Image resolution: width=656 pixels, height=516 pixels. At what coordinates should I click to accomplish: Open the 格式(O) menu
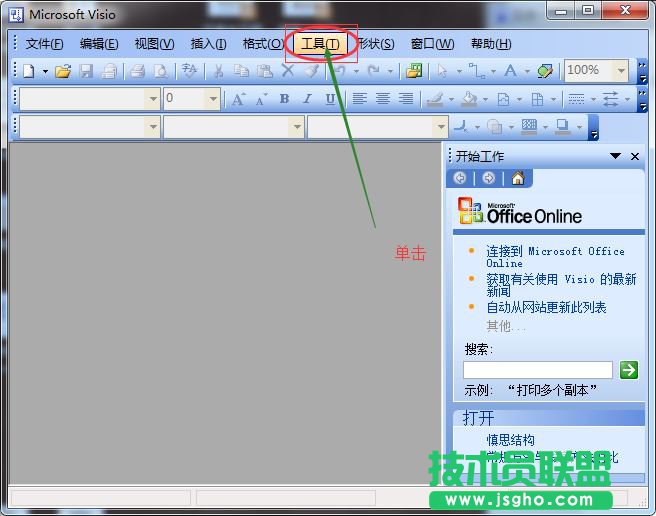tap(263, 44)
